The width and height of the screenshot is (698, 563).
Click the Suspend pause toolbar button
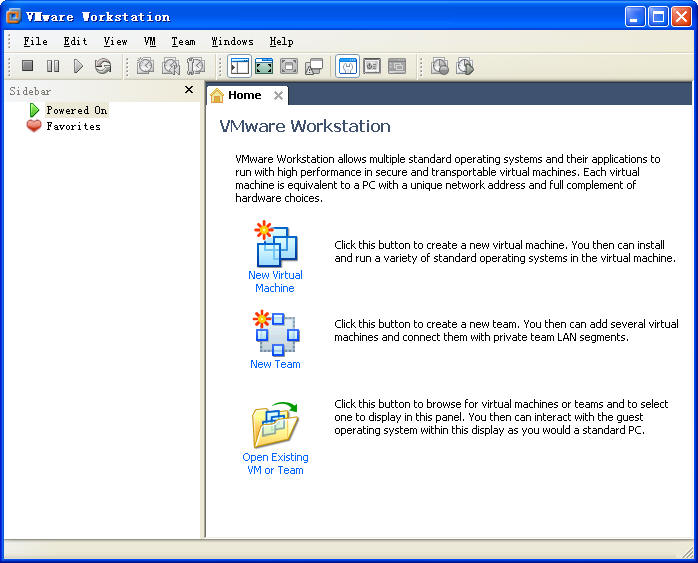click(x=53, y=66)
